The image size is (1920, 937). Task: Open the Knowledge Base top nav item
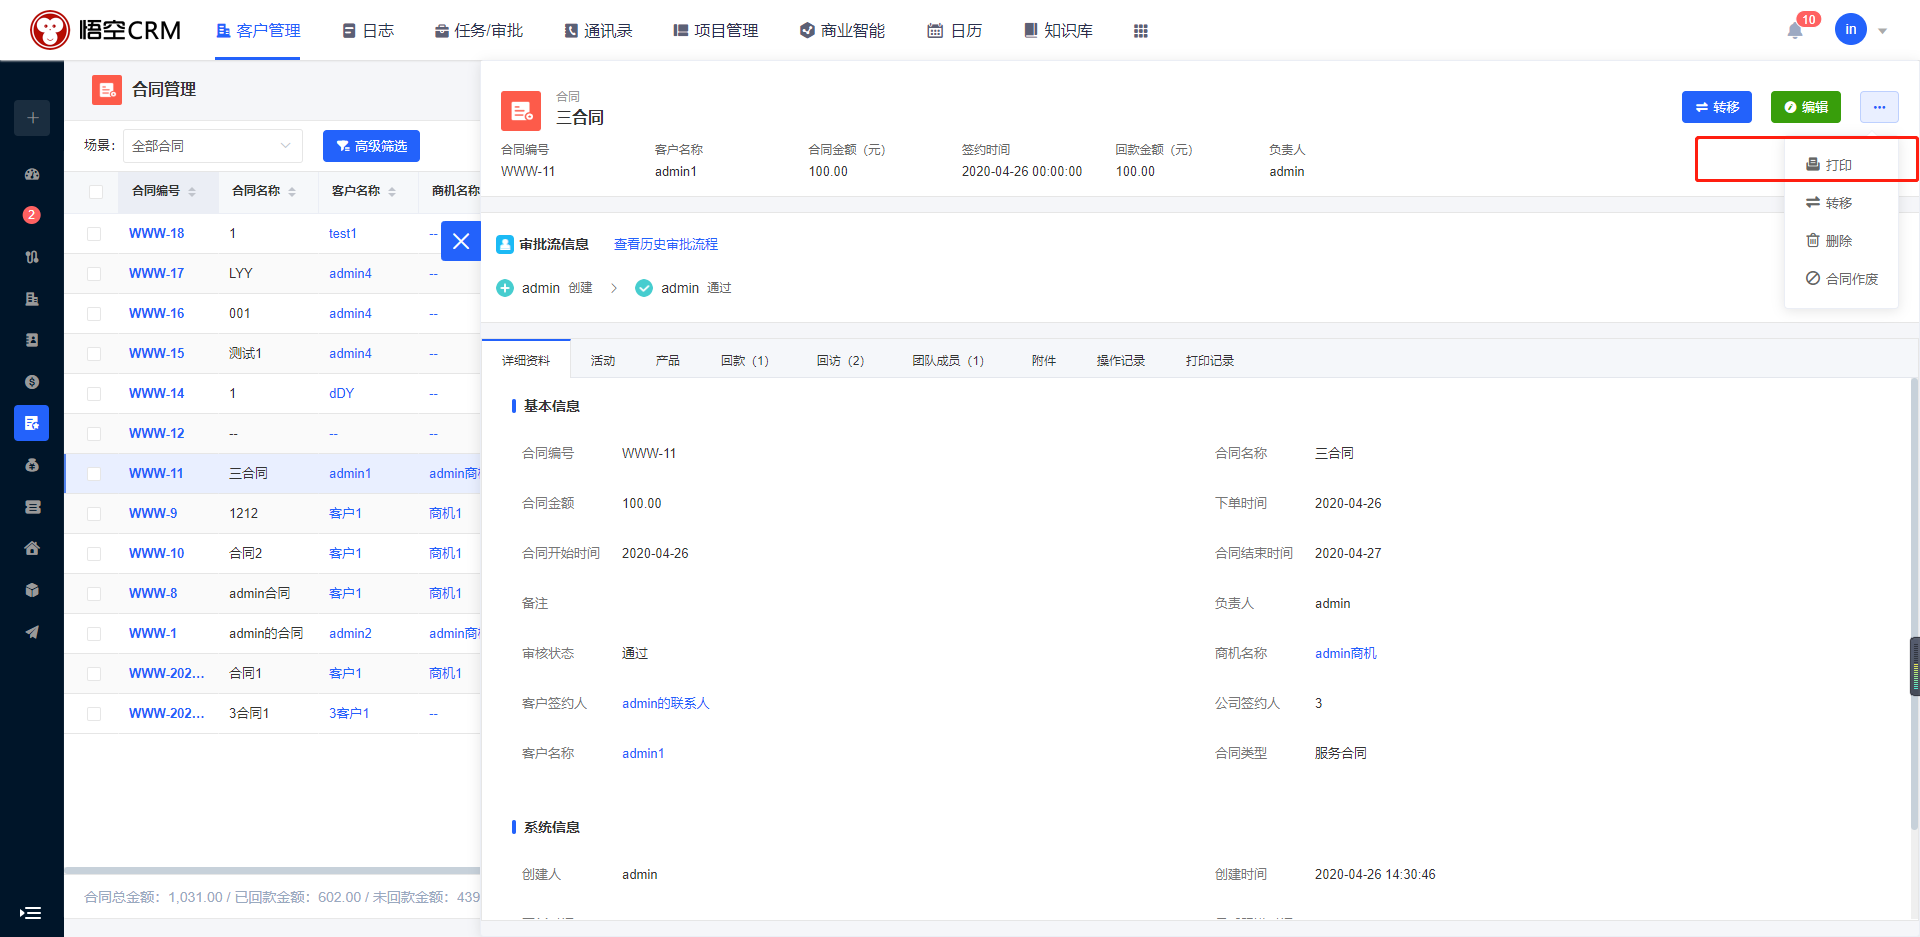[1058, 31]
